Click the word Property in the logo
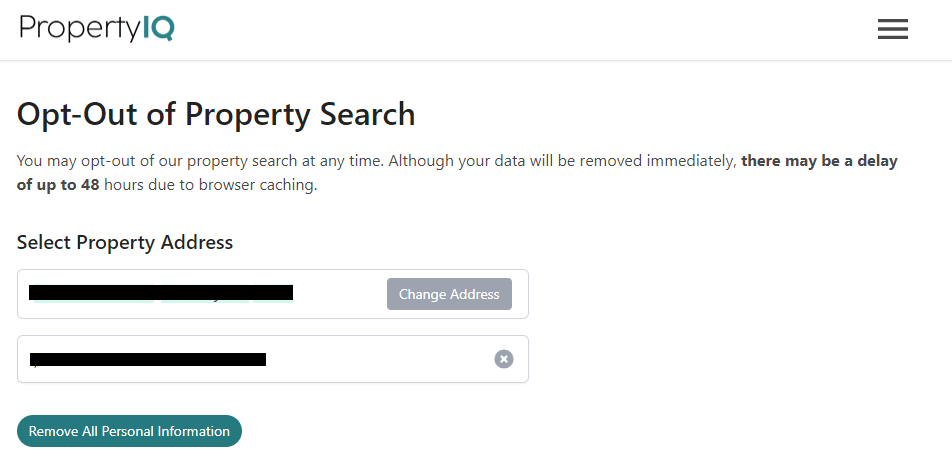The width and height of the screenshot is (952, 474). point(80,28)
